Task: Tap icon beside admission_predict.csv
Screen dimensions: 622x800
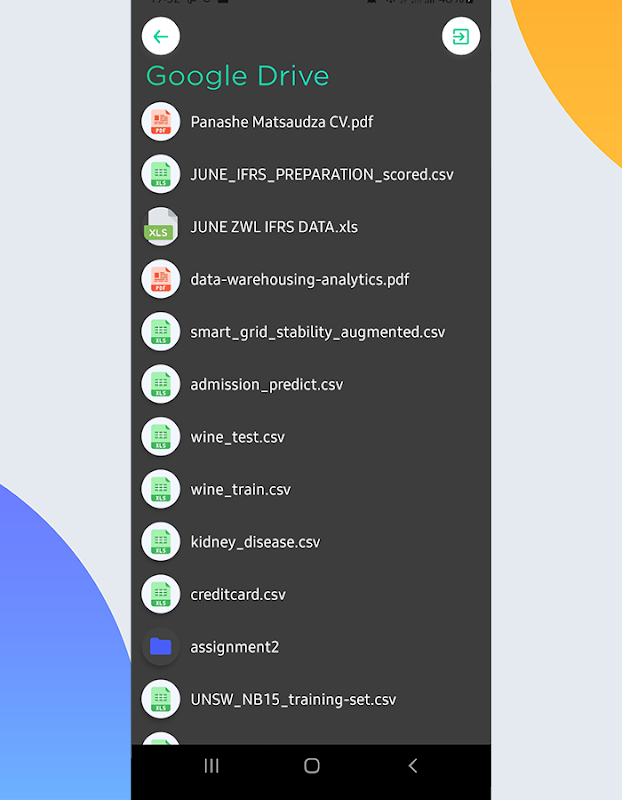Action: [x=161, y=384]
